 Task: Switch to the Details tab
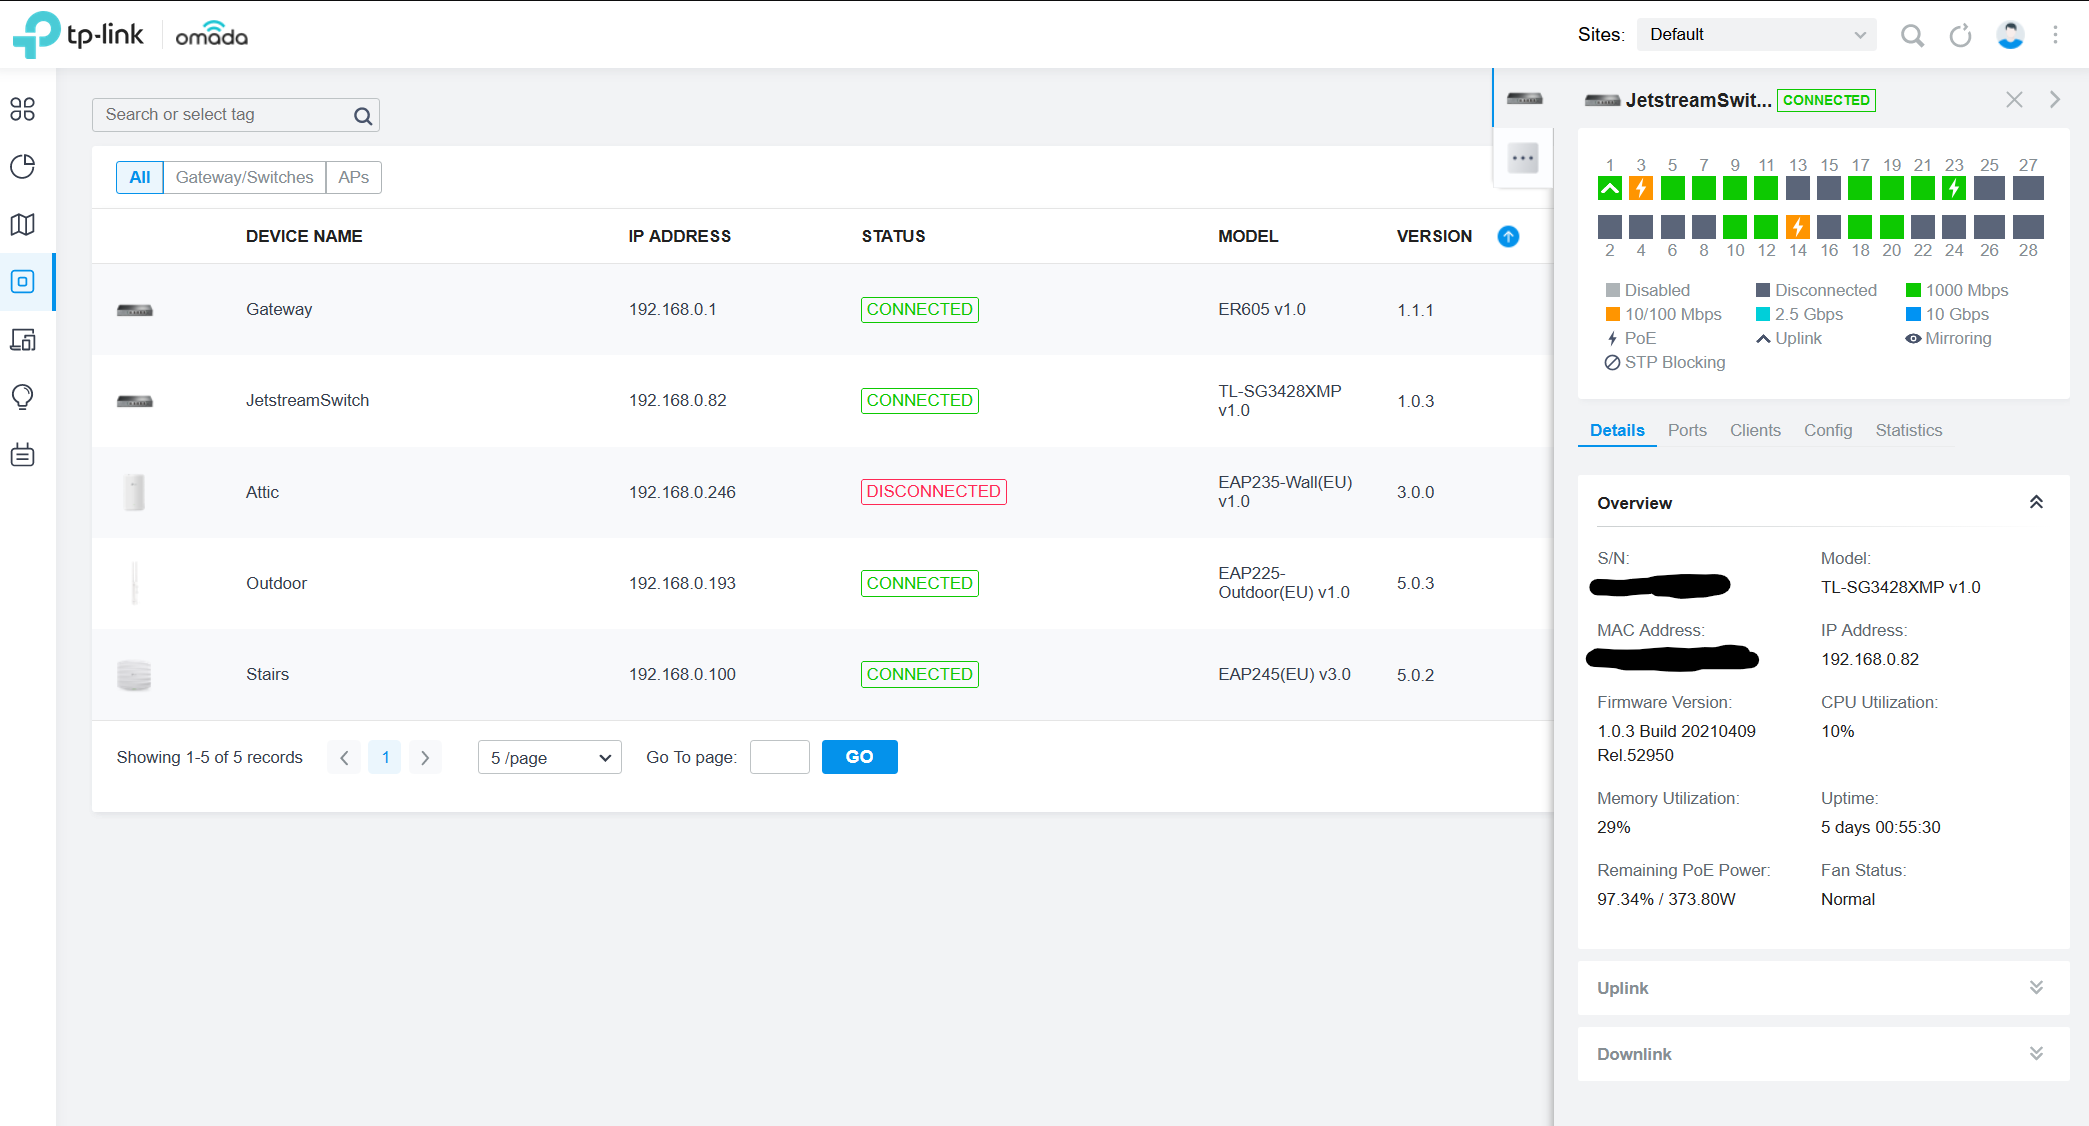pyautogui.click(x=1617, y=430)
